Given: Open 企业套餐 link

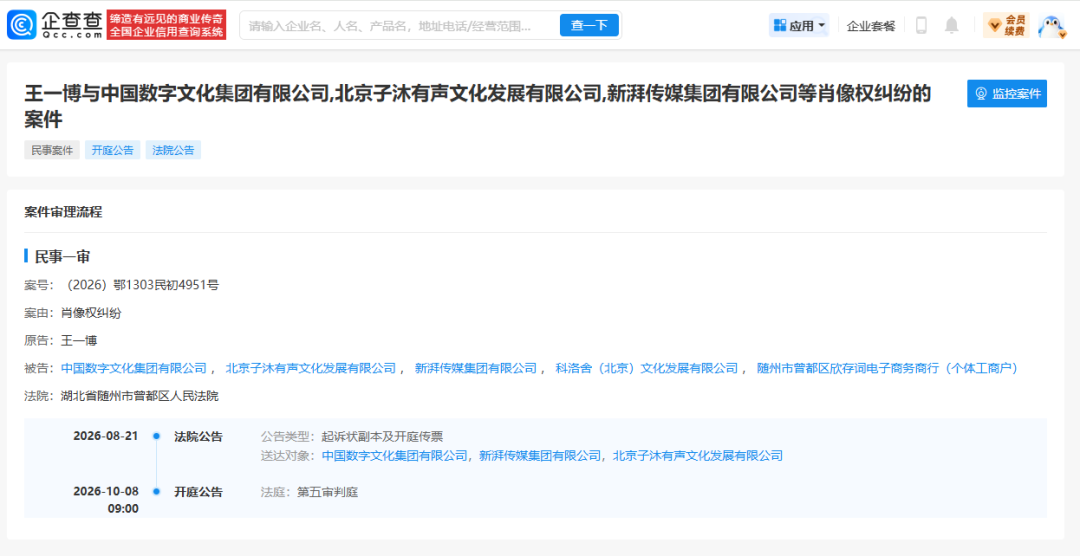Looking at the screenshot, I should (871, 26).
